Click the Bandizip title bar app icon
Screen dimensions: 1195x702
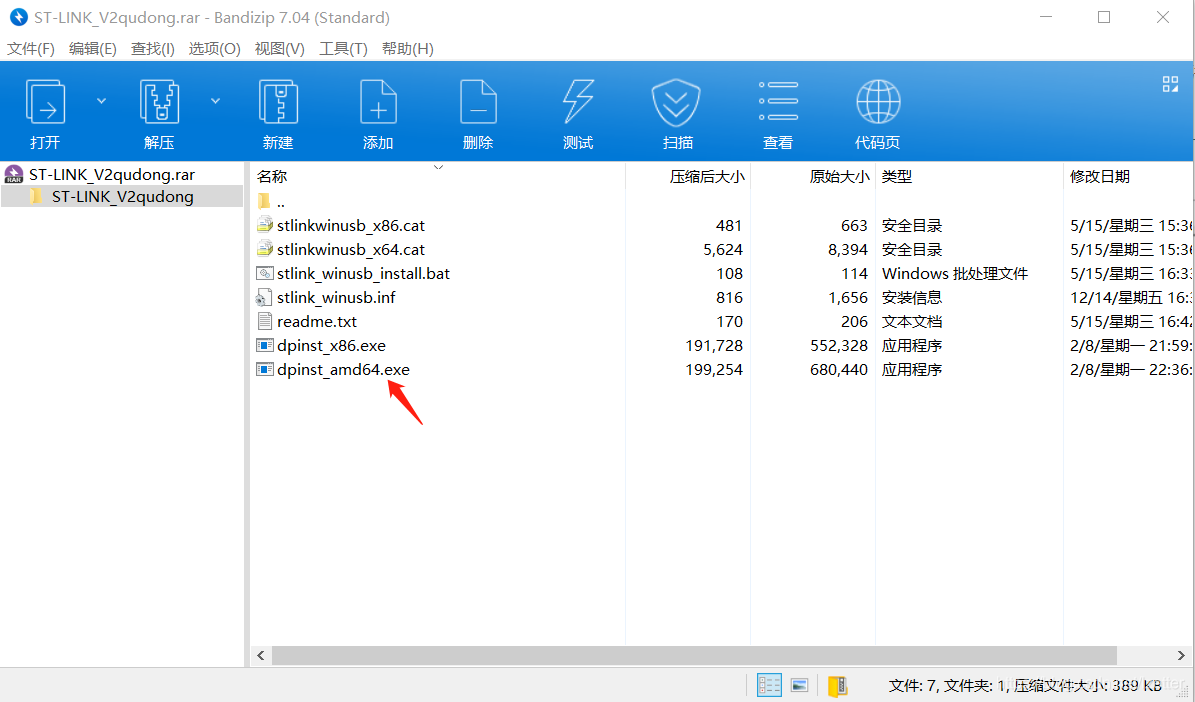[18, 17]
